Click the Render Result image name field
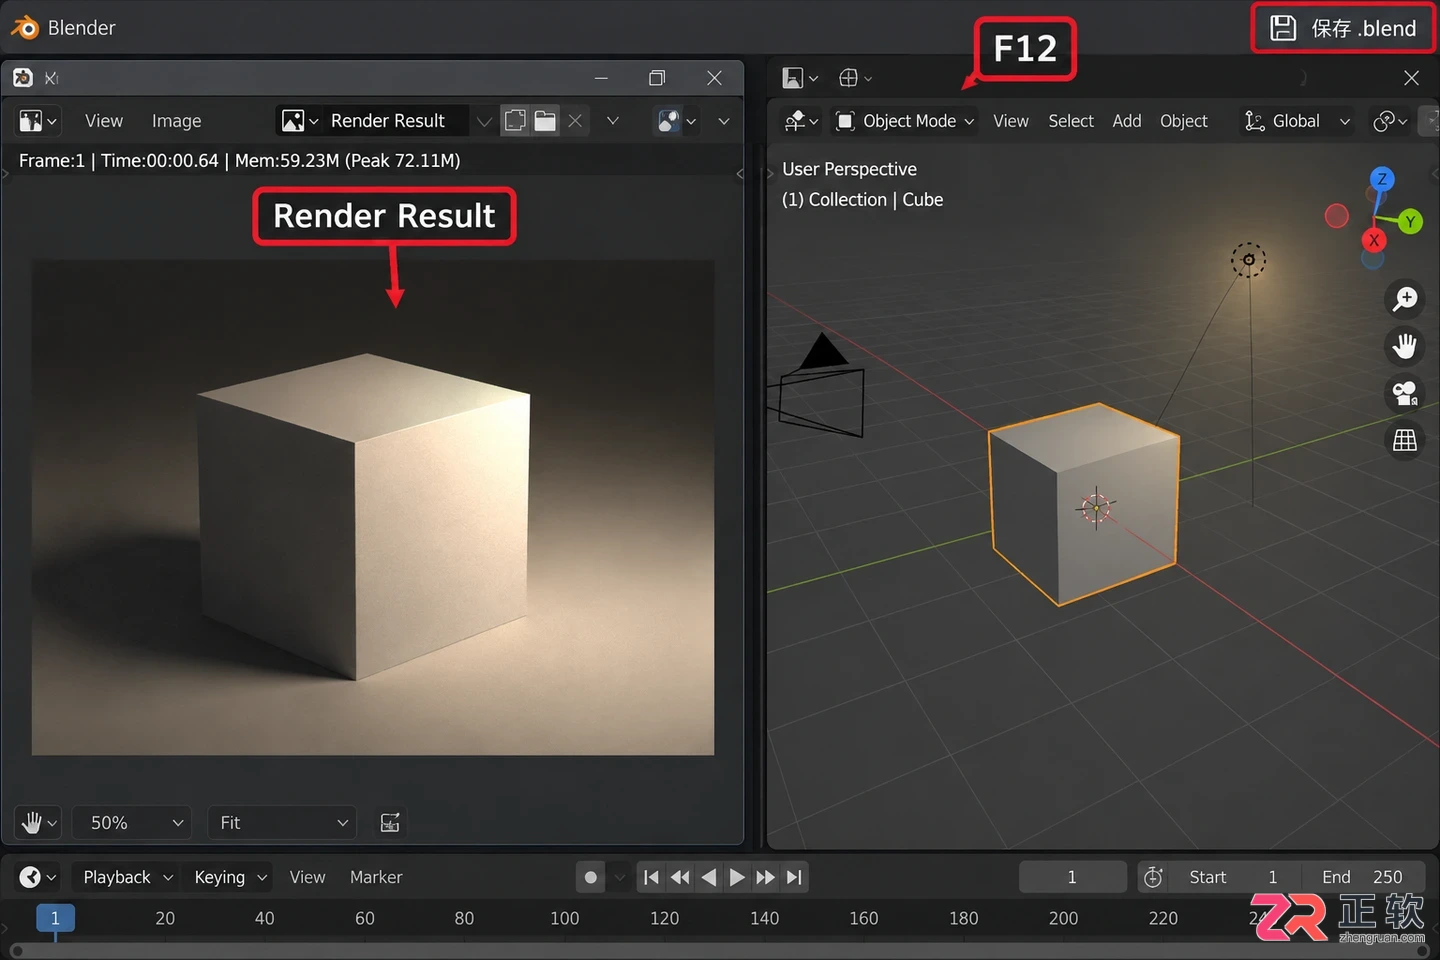Screen dimensions: 1440x960 pyautogui.click(x=398, y=121)
